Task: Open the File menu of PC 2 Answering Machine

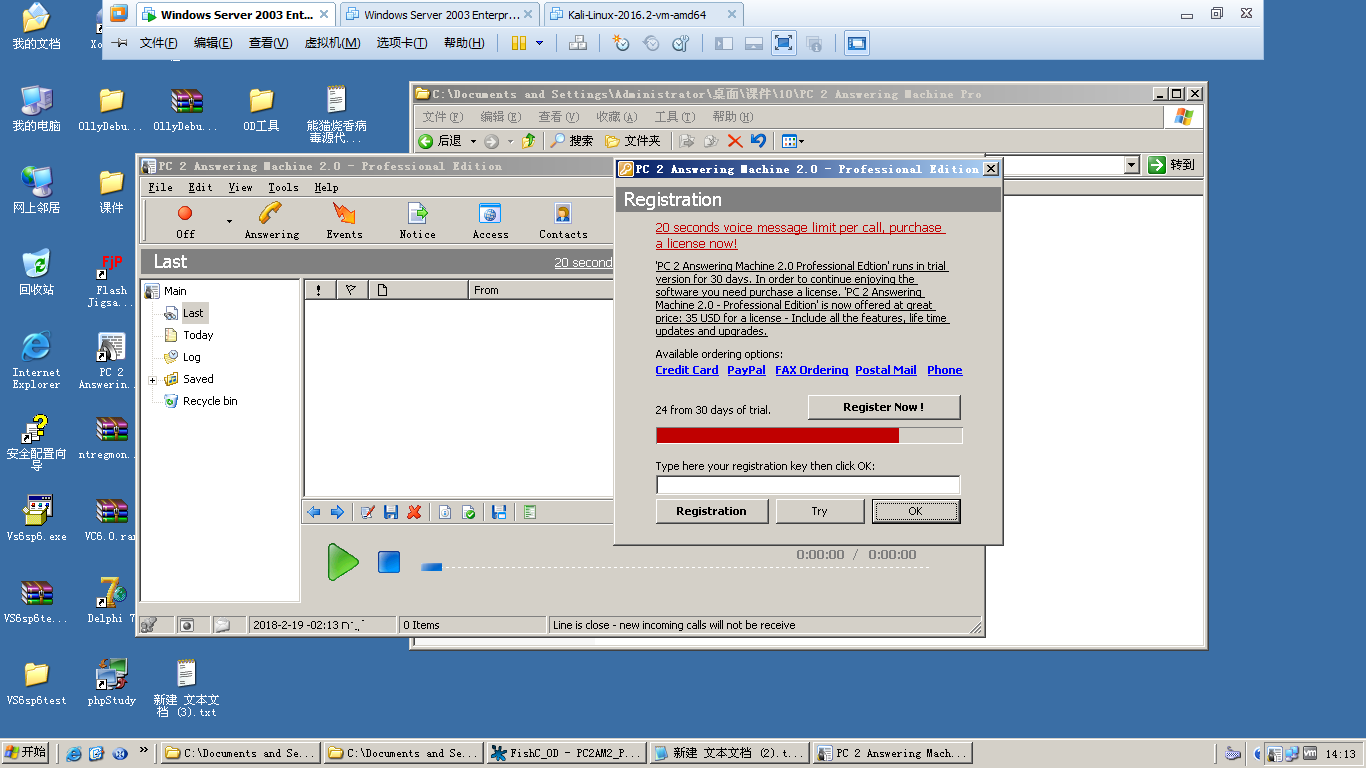Action: pyautogui.click(x=160, y=187)
